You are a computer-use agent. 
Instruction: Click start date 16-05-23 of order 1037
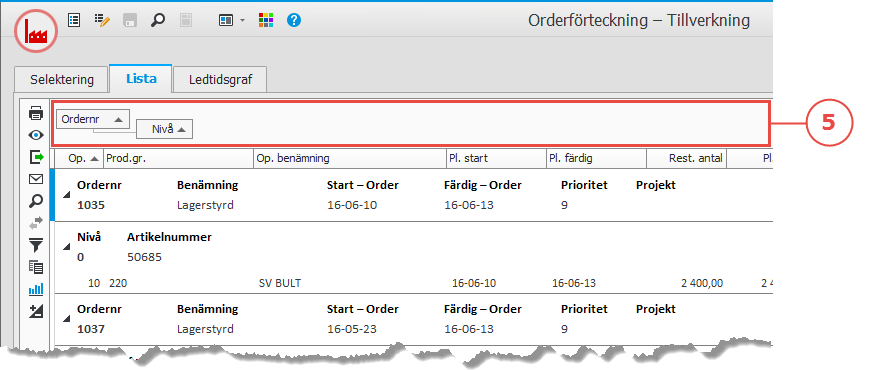click(x=352, y=329)
